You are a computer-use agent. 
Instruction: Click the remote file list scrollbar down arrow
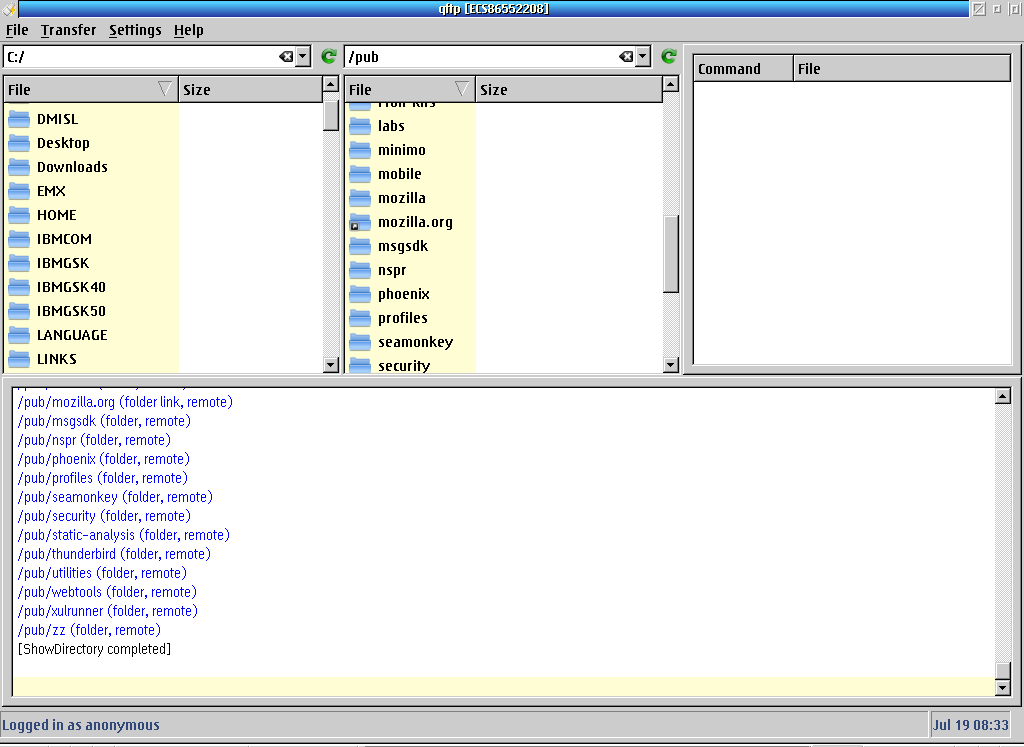click(x=670, y=366)
